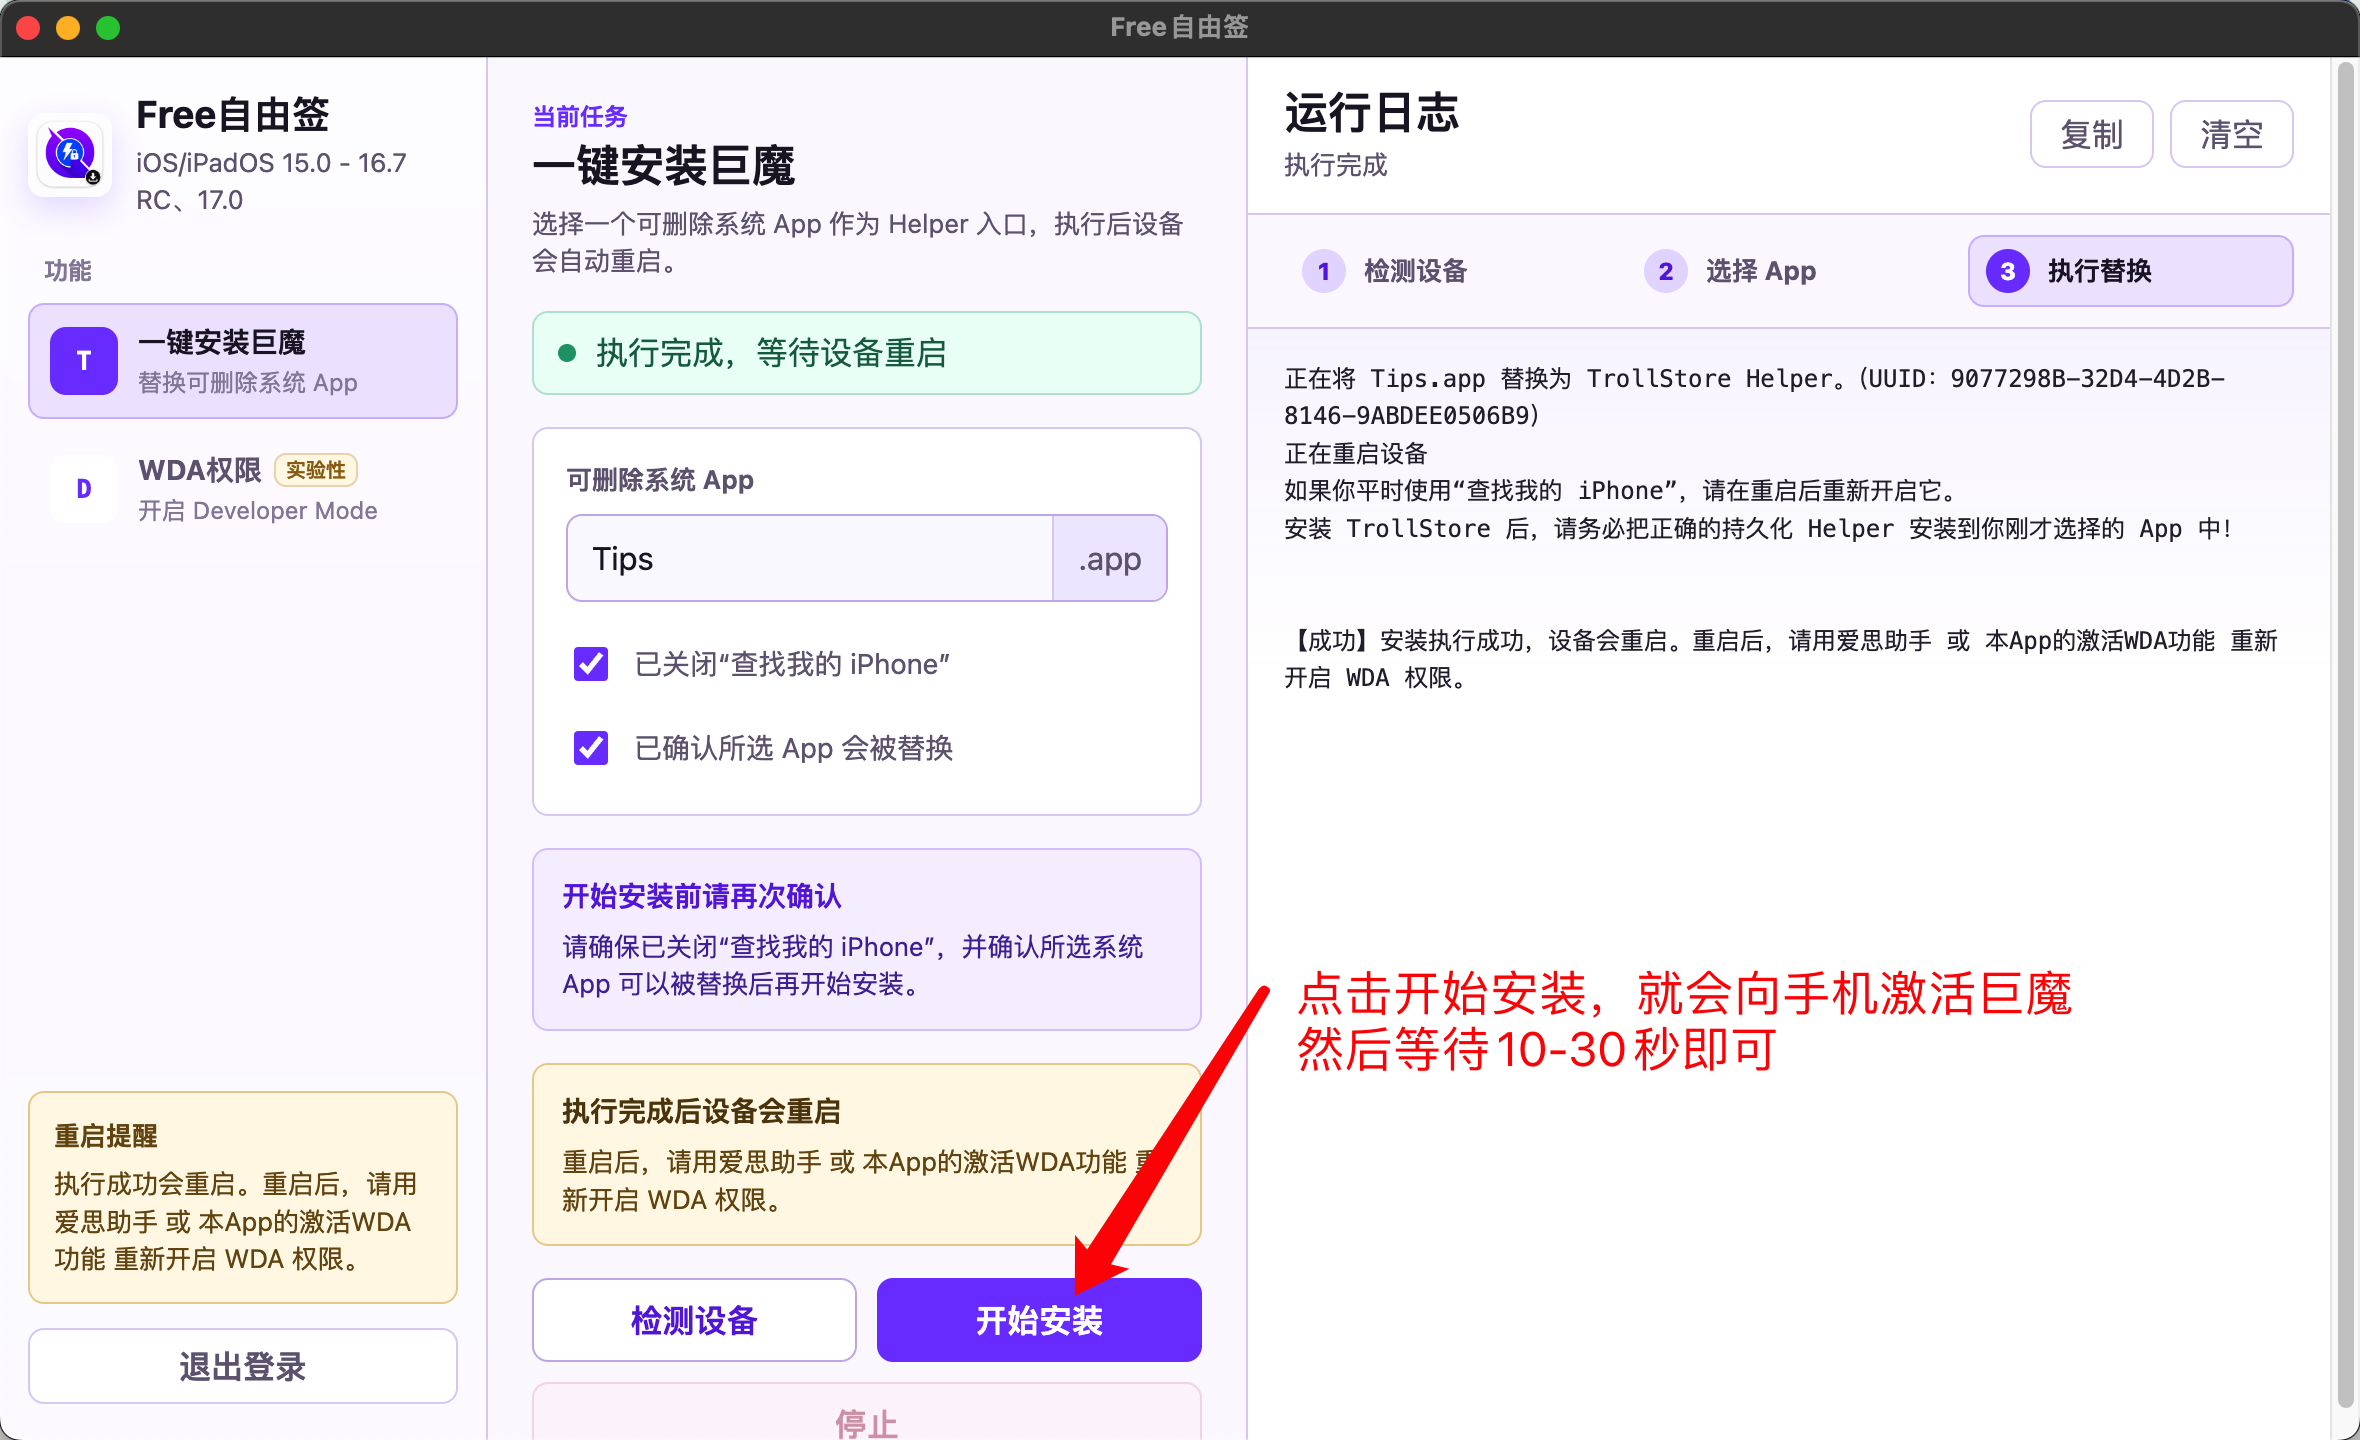
Task: Click the 【成功】安装执行成功 log message
Action: point(1781,659)
